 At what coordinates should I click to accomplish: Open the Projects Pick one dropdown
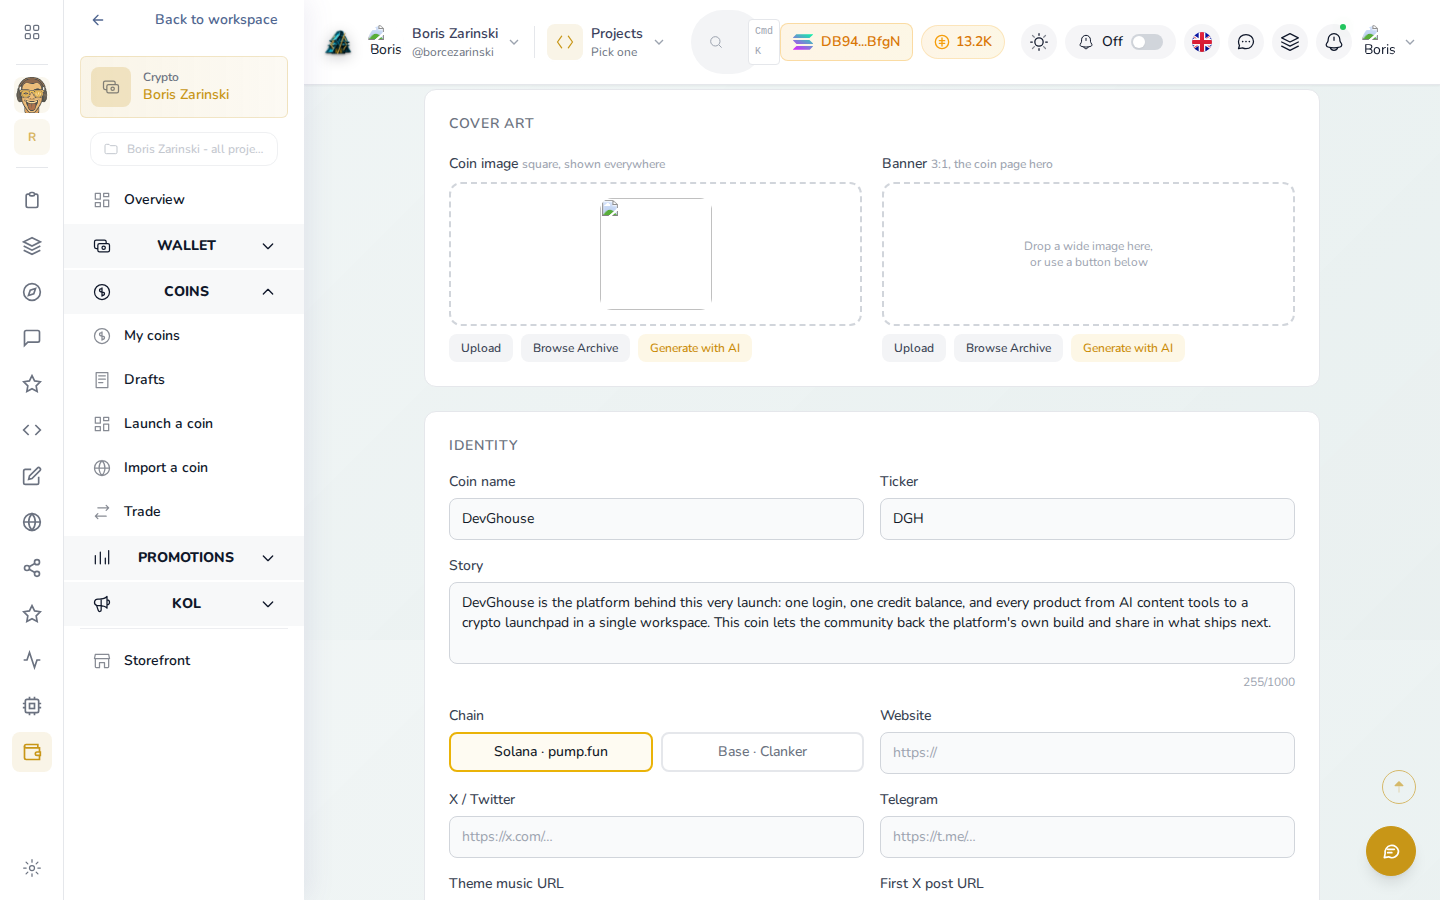point(606,42)
